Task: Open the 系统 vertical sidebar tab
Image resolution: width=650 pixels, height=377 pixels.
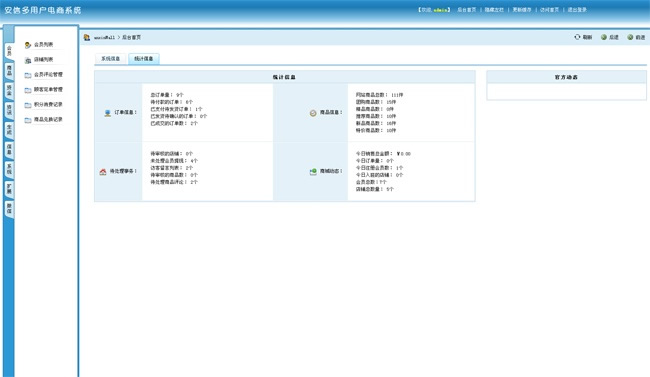Action: point(9,169)
